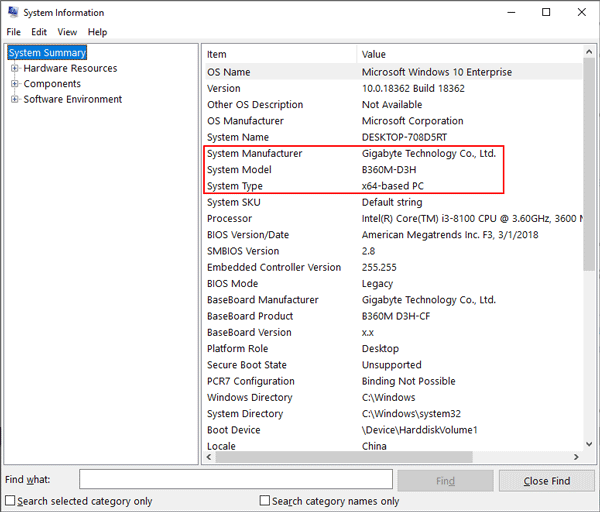Select the Version row
600x512 pixels.
point(393,88)
